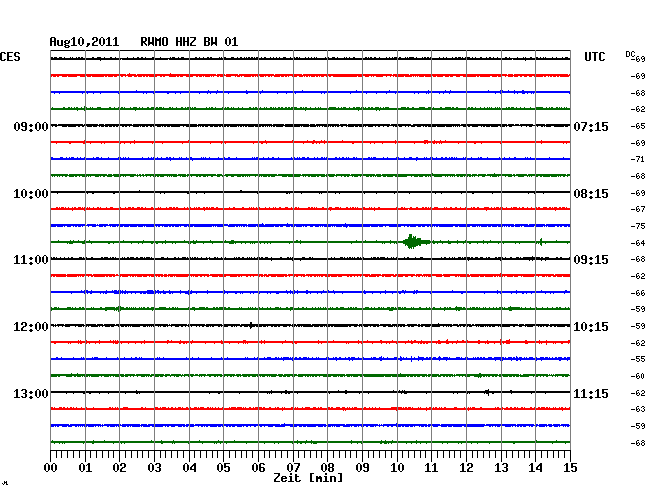Image resolution: width=650 pixels, height=494 pixels.
Task: Click the CES column header
Action: click(x=10, y=57)
